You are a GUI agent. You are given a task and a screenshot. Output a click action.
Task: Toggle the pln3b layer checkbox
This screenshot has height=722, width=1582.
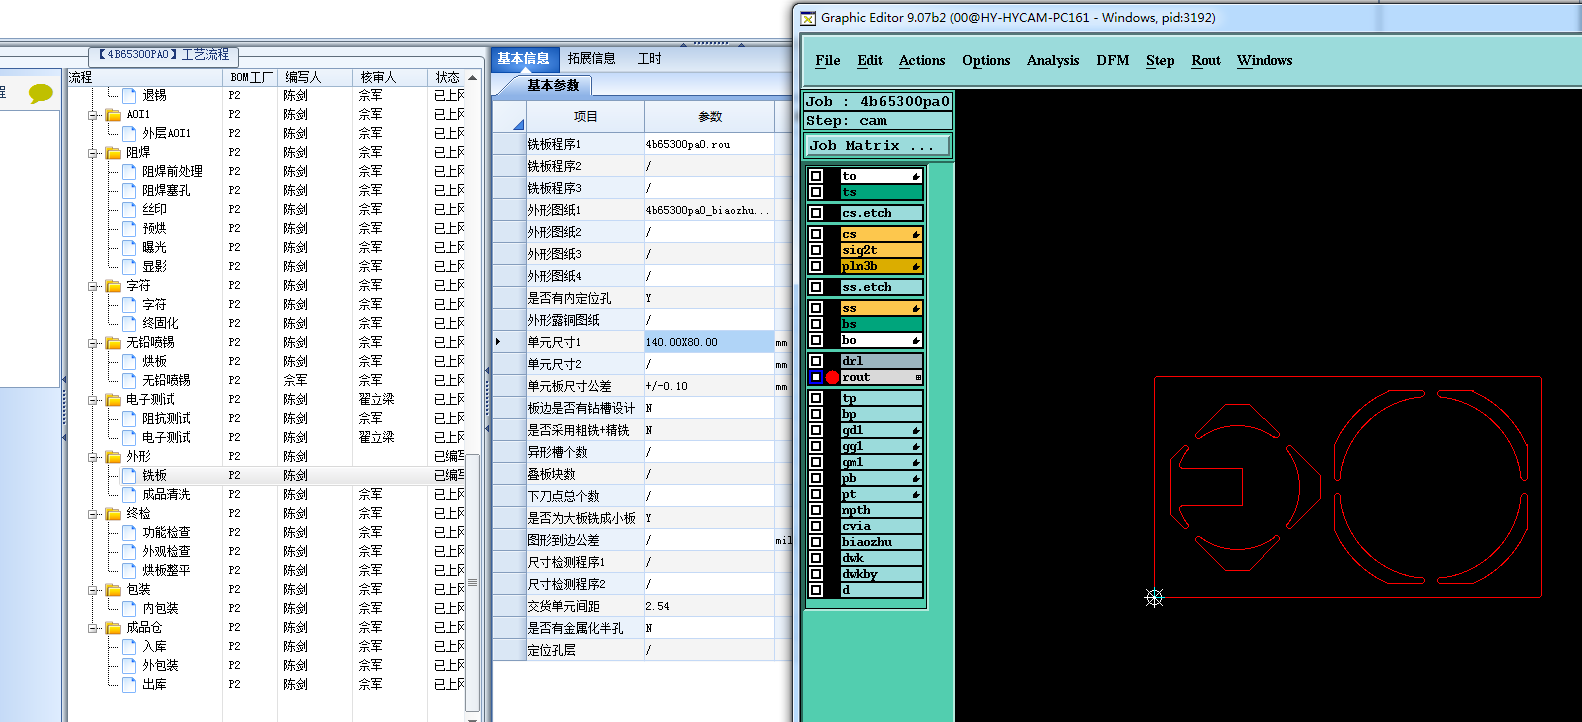click(816, 266)
